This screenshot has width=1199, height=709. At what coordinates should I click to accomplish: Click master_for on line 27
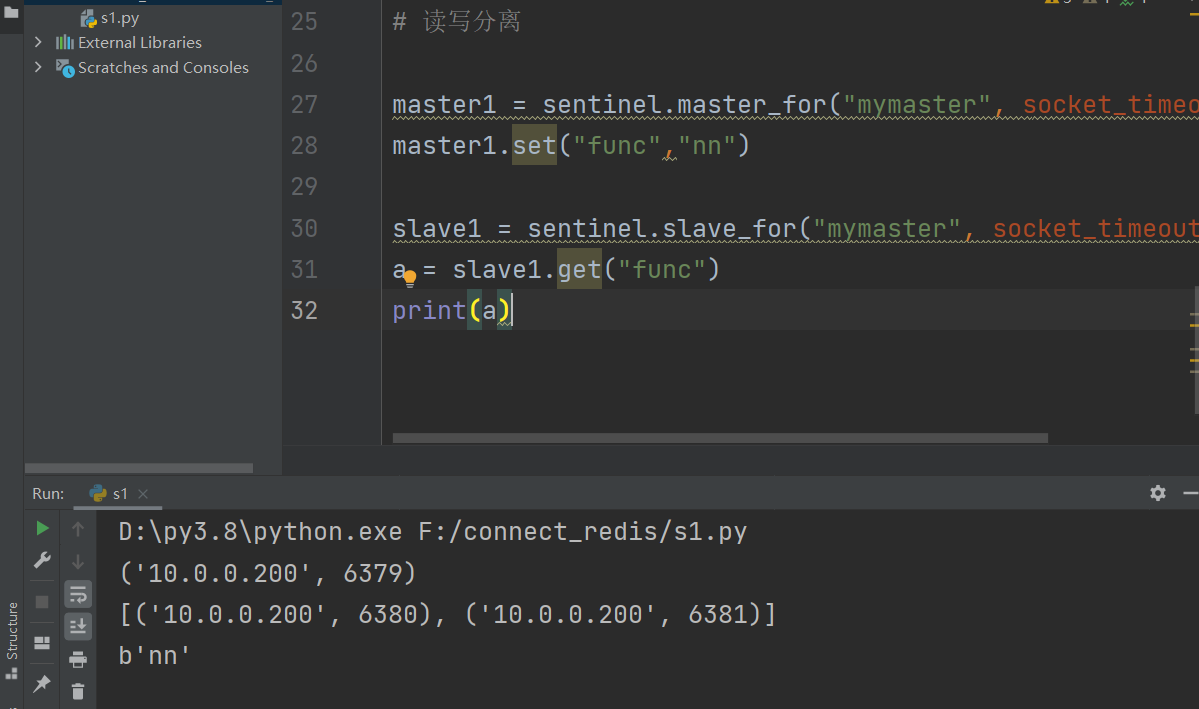(x=752, y=104)
